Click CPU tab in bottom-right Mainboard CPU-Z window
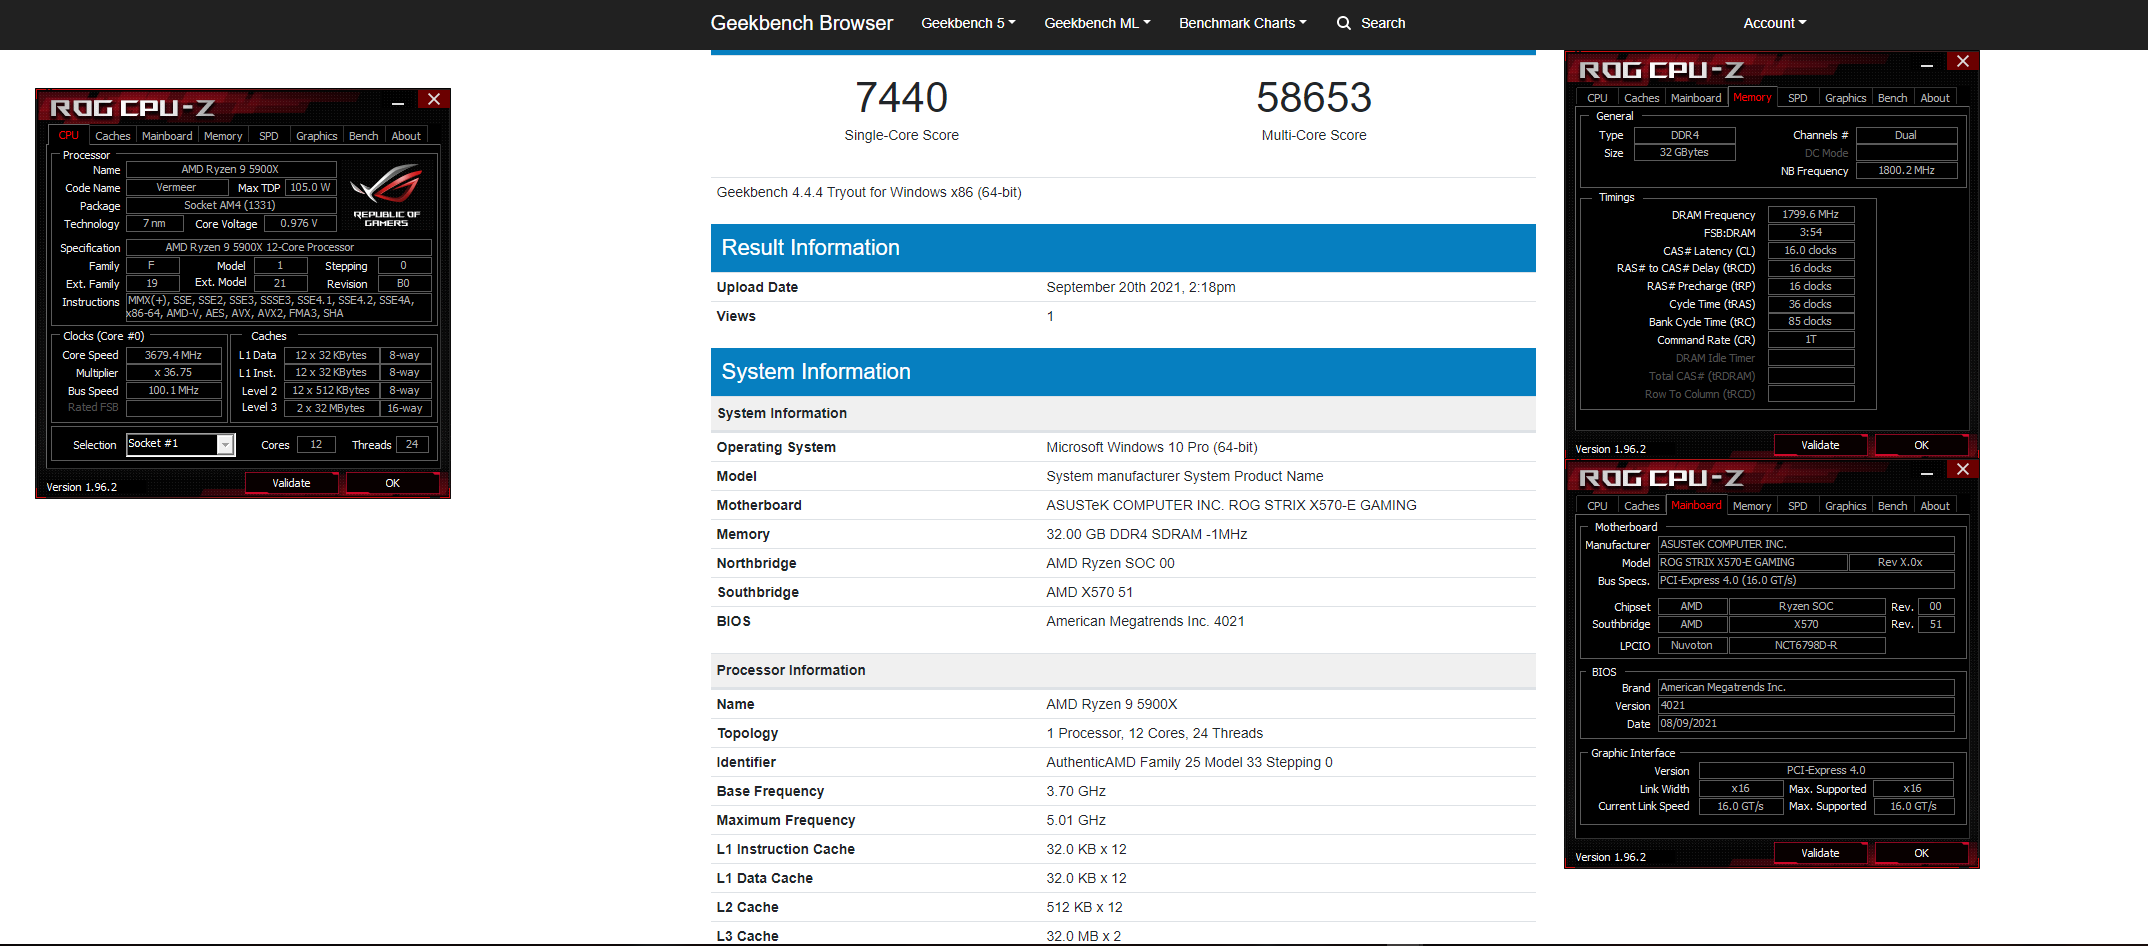Screen dimensions: 2148x946 coord(1597,506)
